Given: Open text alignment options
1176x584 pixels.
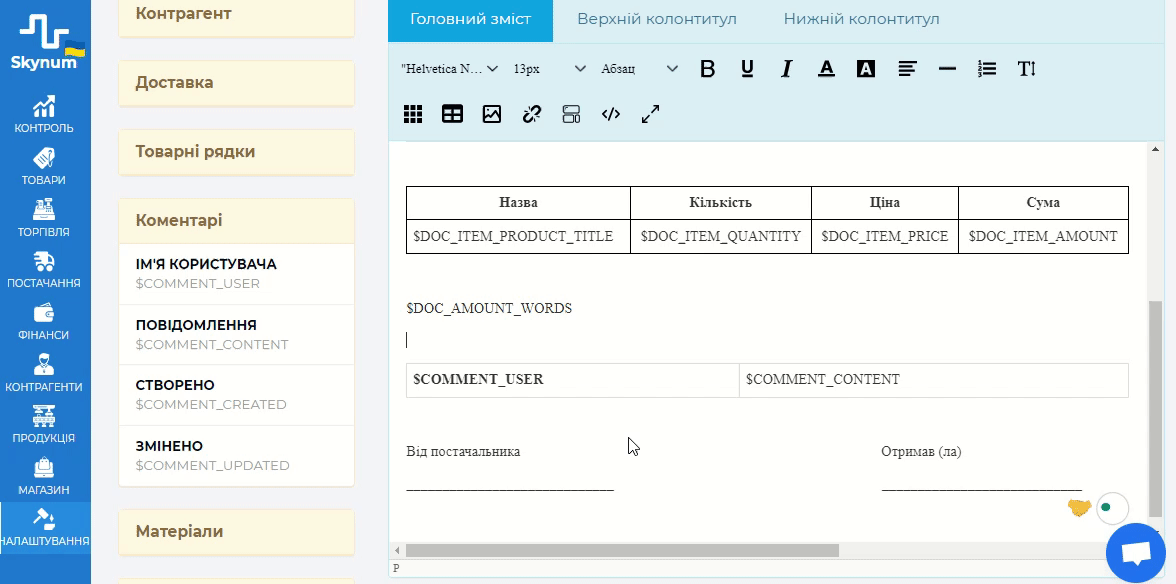Looking at the screenshot, I should point(908,69).
